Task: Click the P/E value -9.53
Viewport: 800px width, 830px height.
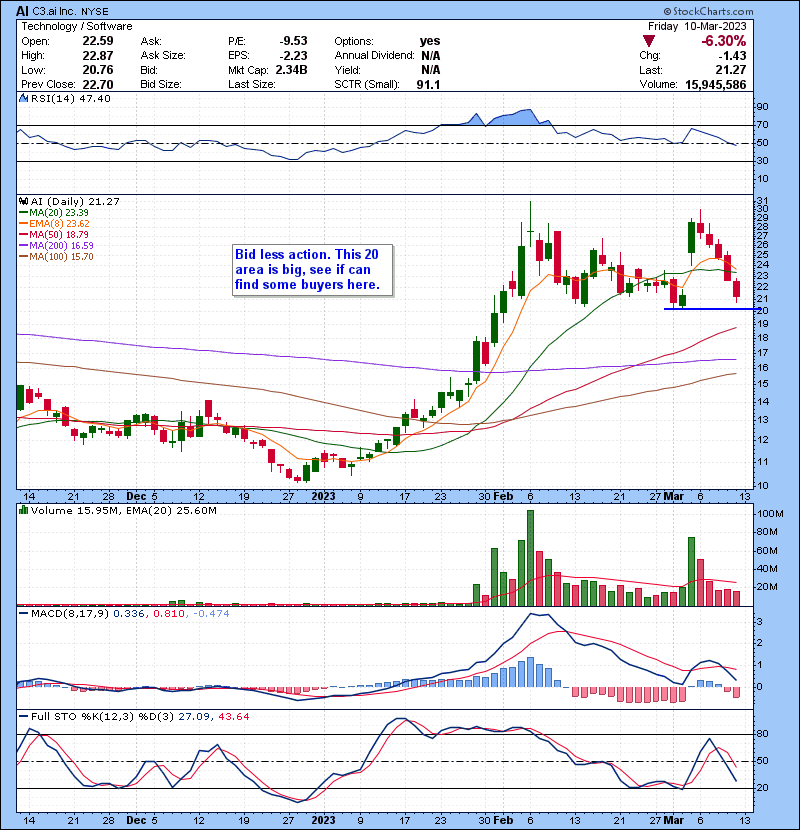Action: tap(293, 41)
